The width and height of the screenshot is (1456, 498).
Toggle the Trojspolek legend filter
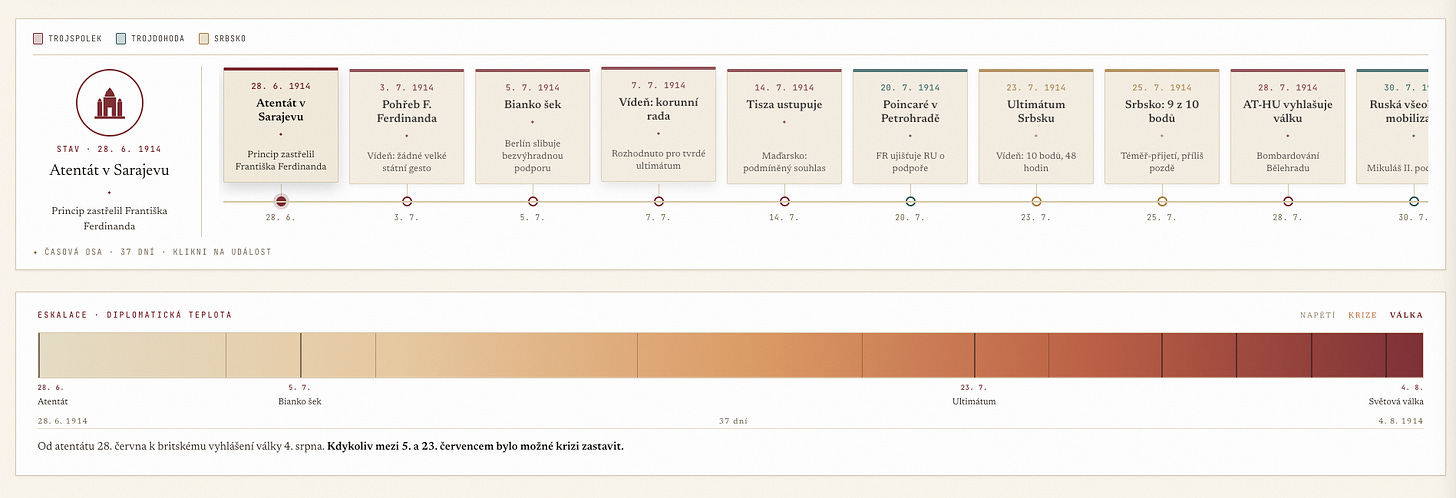67,38
